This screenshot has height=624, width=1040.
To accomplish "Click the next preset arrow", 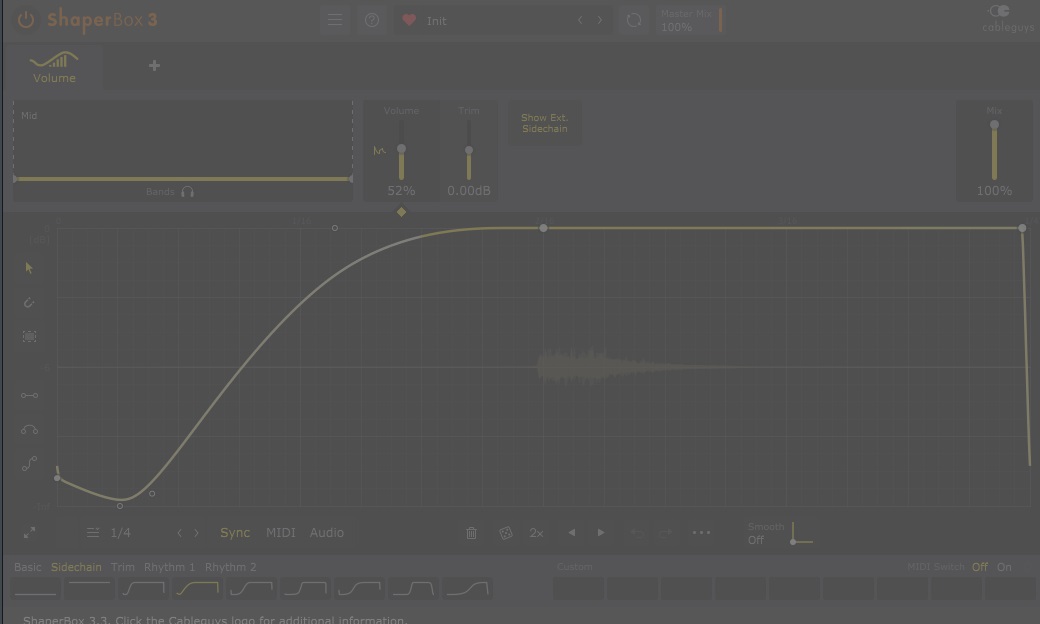I will pyautogui.click(x=599, y=19).
